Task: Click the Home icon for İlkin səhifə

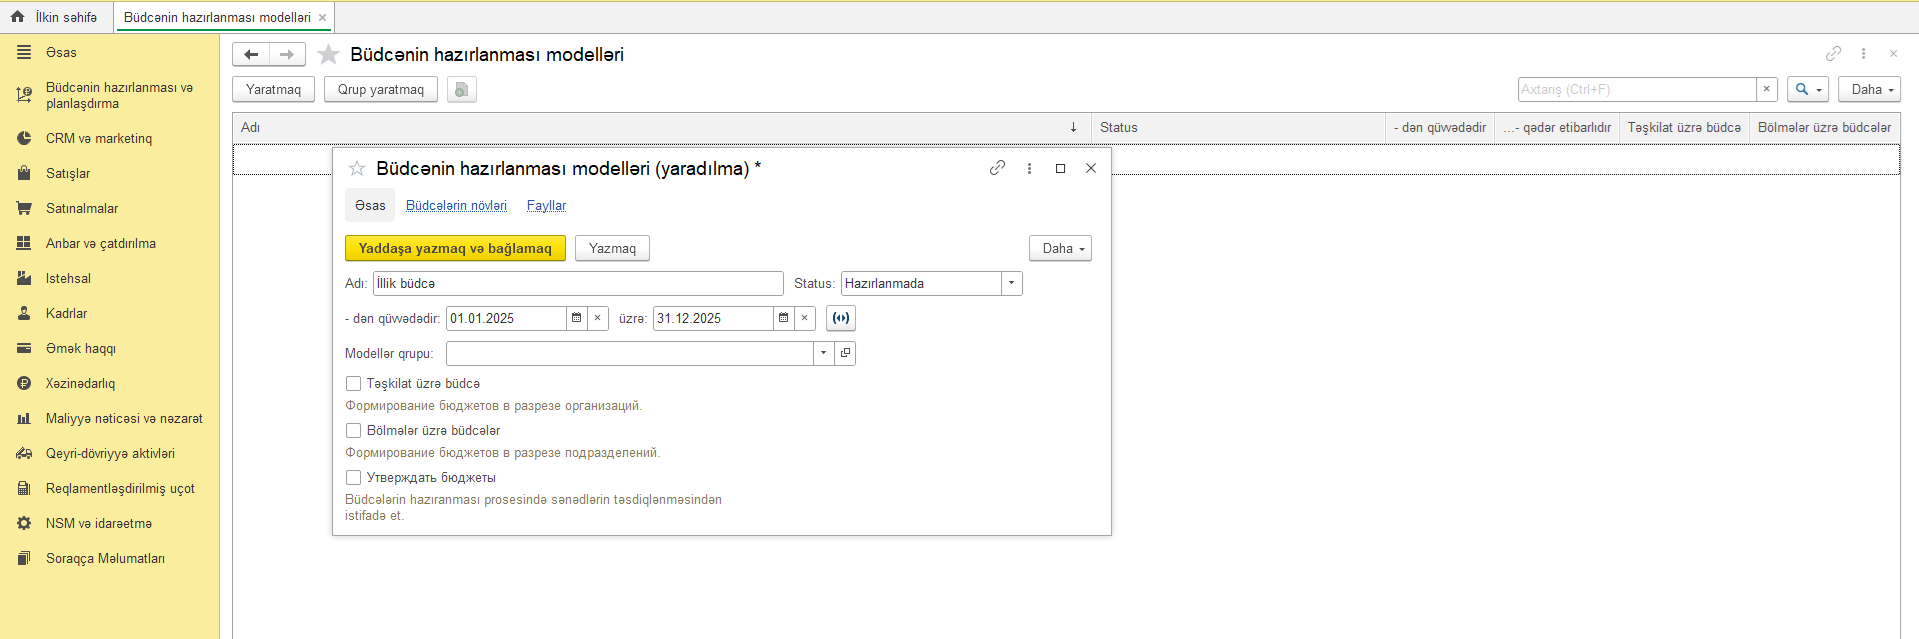Action: click(x=17, y=17)
